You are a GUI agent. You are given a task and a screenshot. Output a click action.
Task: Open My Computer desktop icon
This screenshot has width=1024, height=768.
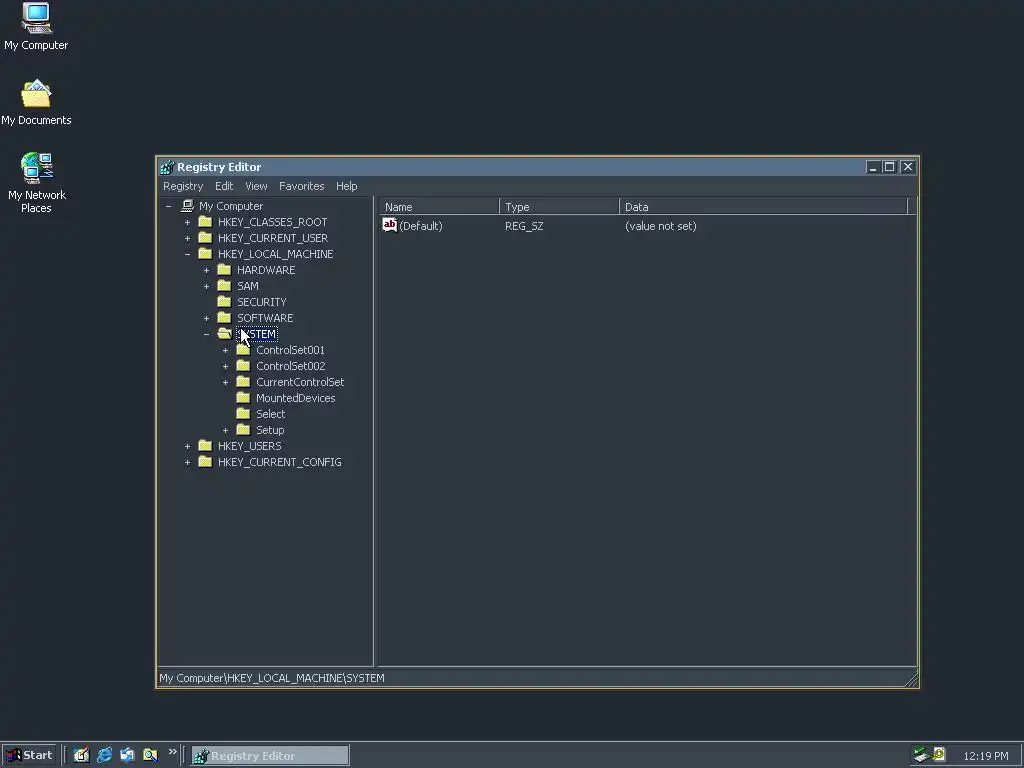point(36,27)
